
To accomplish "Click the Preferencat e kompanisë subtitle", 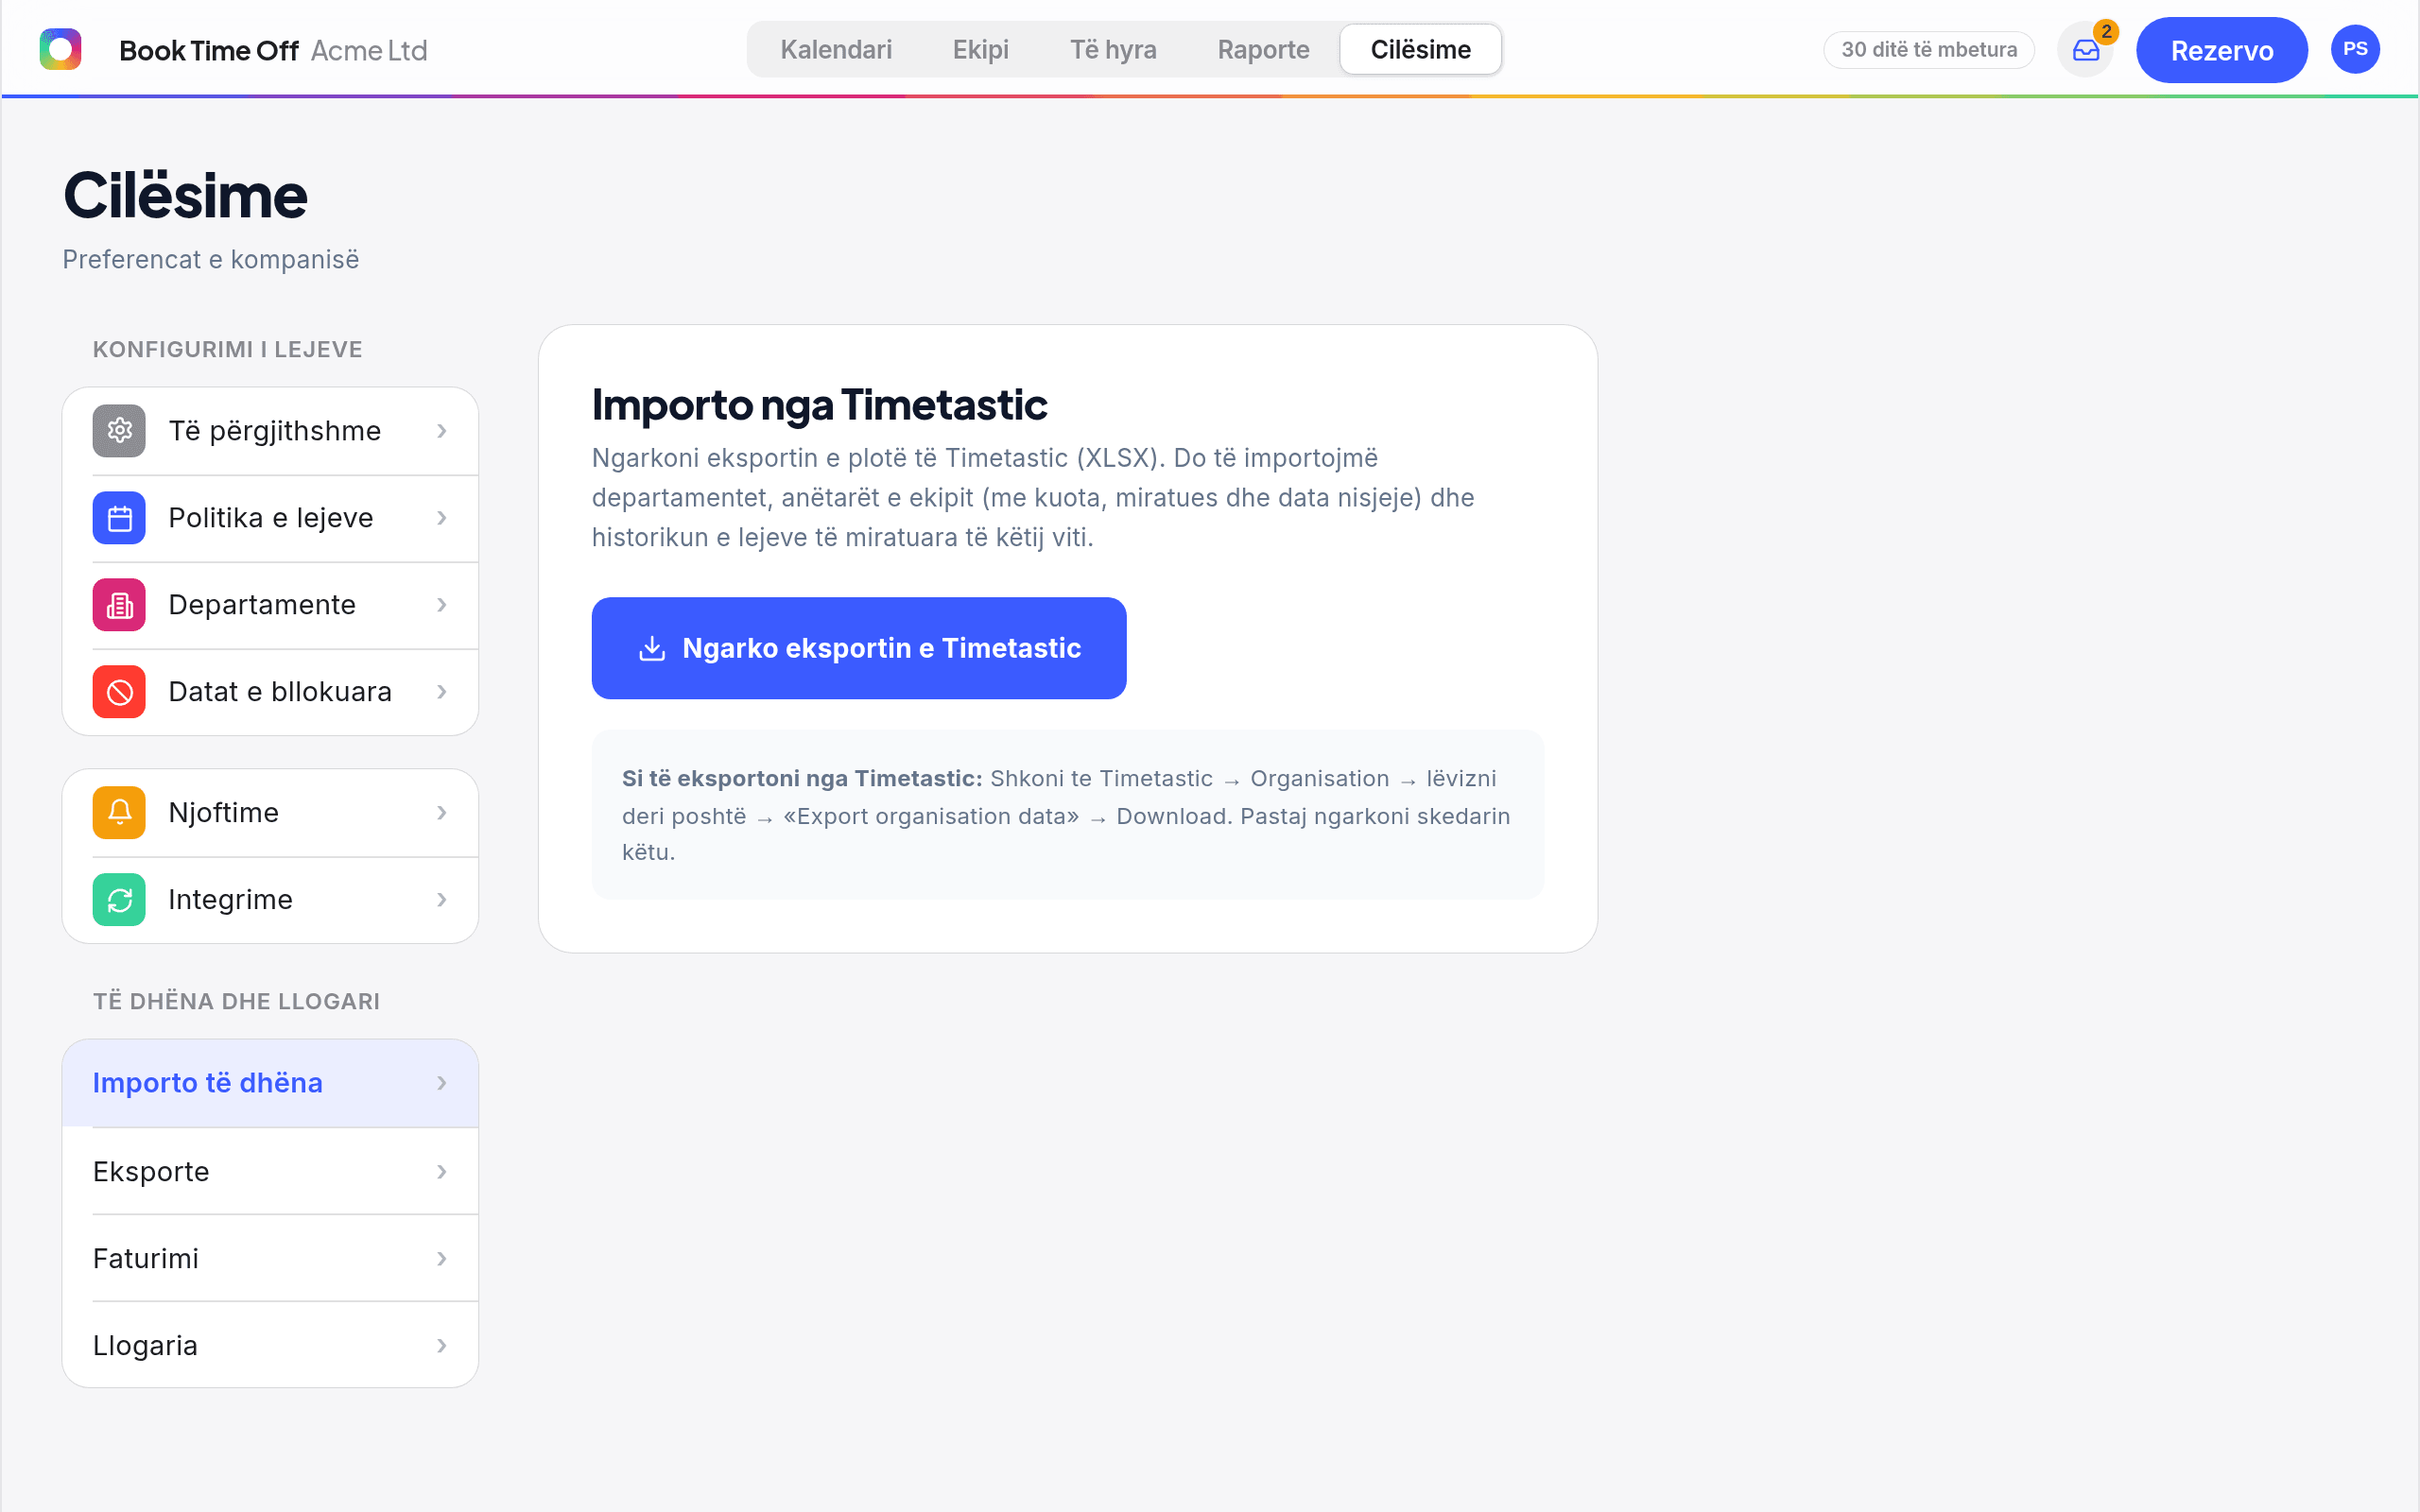I will 211,260.
